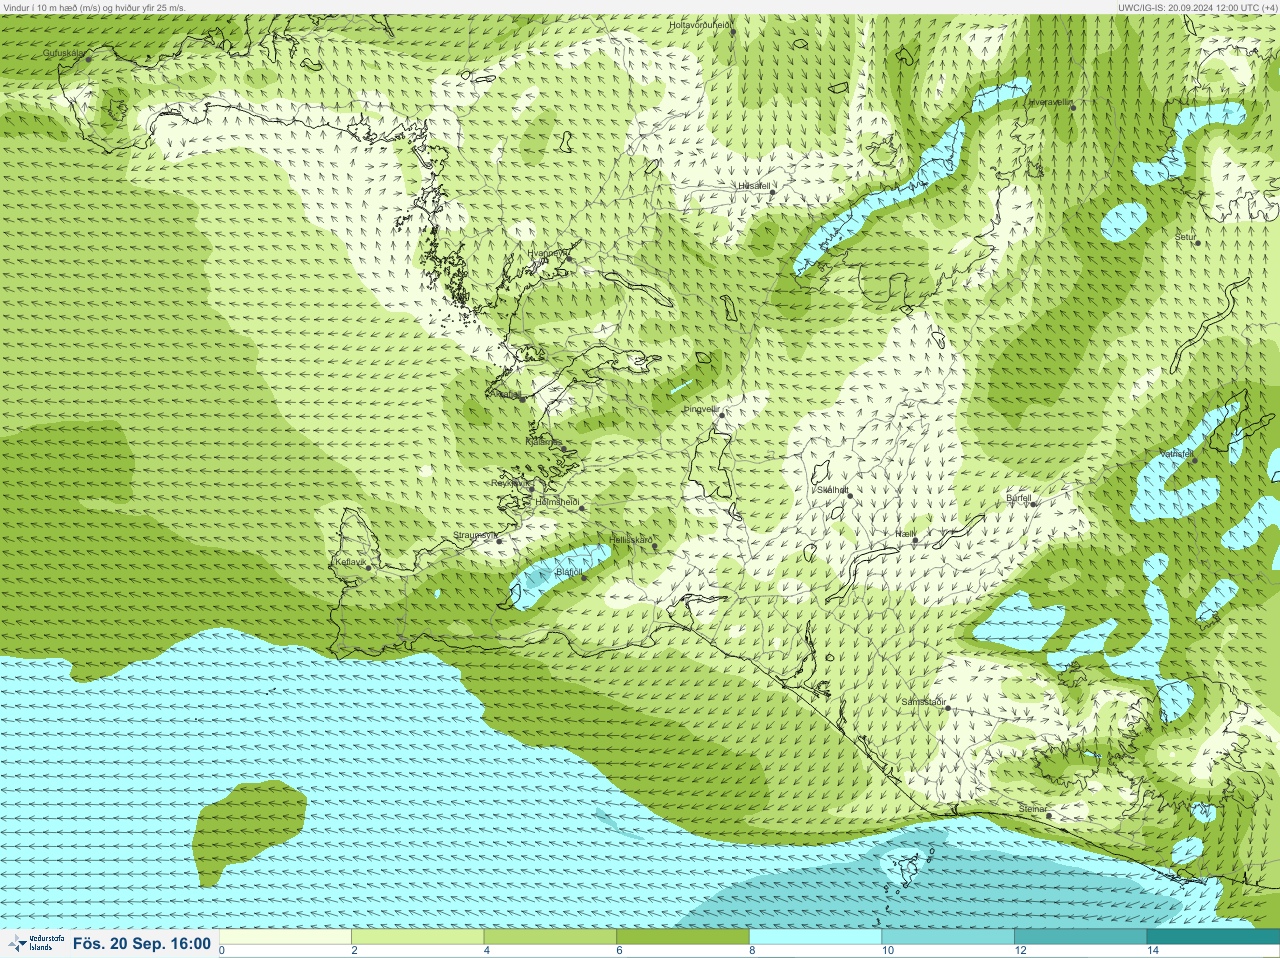The height and width of the screenshot is (958, 1280).
Task: Click the Straumsvík station label
Action: tap(475, 535)
